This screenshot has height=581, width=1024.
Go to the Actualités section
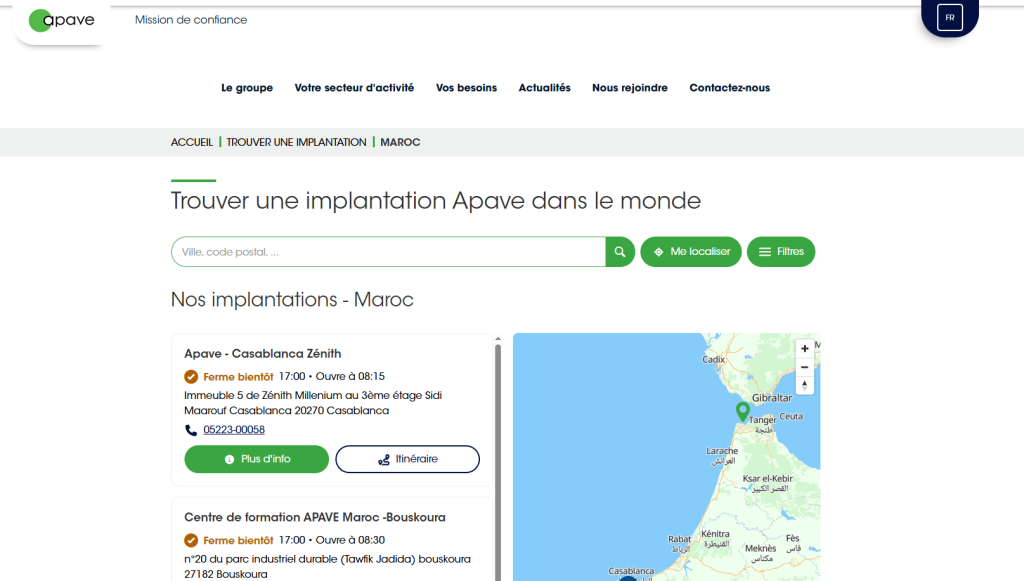pyautogui.click(x=544, y=88)
